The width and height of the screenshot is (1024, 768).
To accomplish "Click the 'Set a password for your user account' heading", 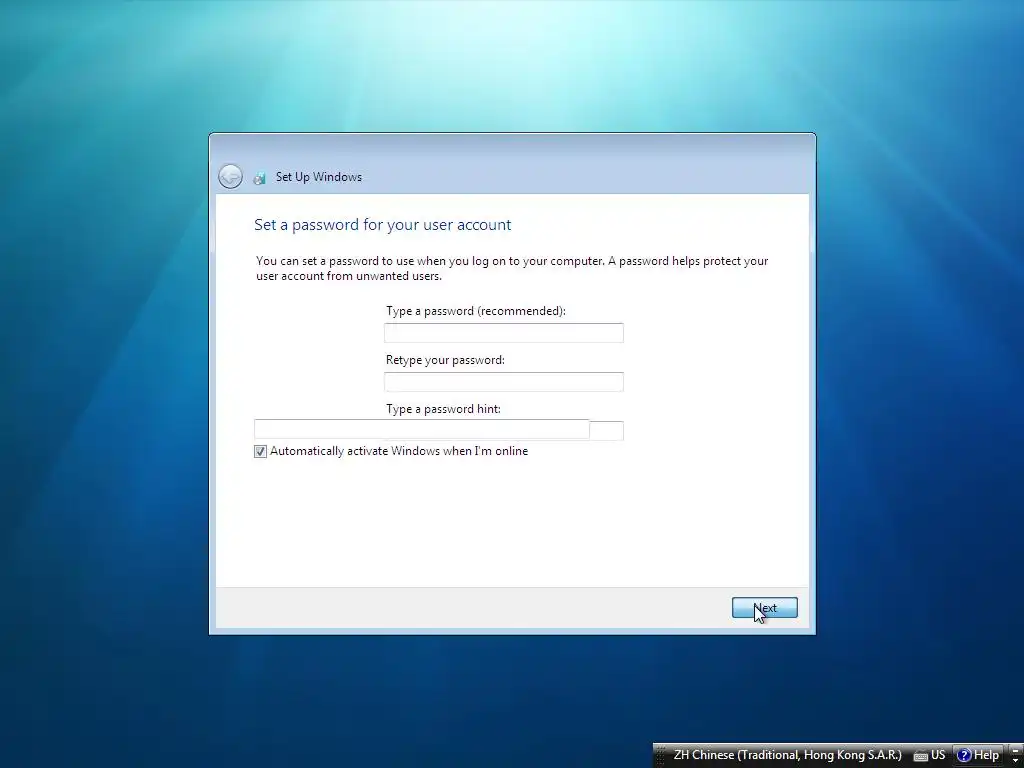I will (x=383, y=225).
